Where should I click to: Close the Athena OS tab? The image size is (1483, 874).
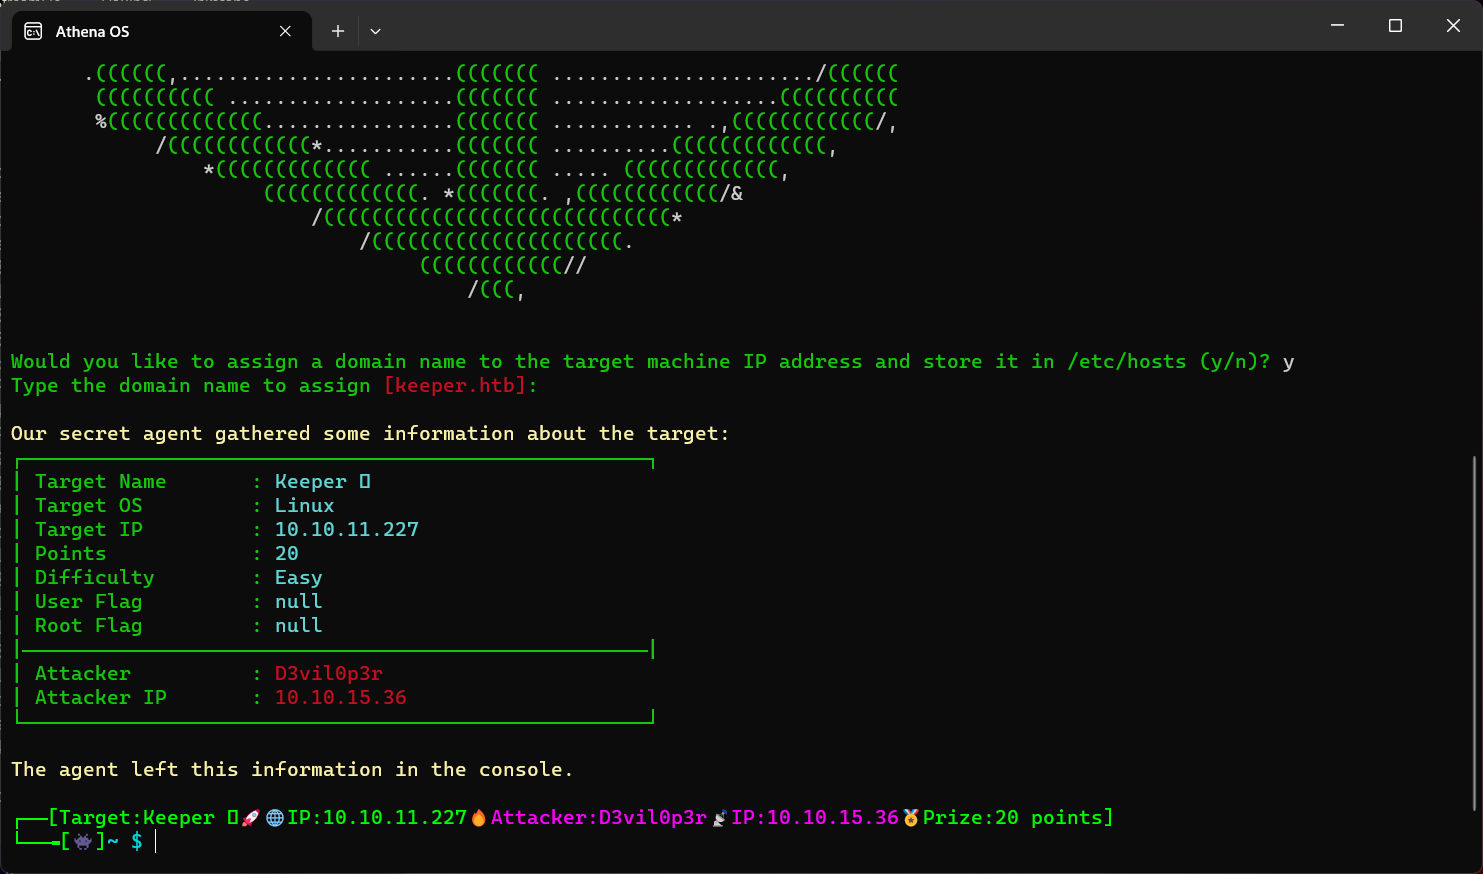pos(285,31)
